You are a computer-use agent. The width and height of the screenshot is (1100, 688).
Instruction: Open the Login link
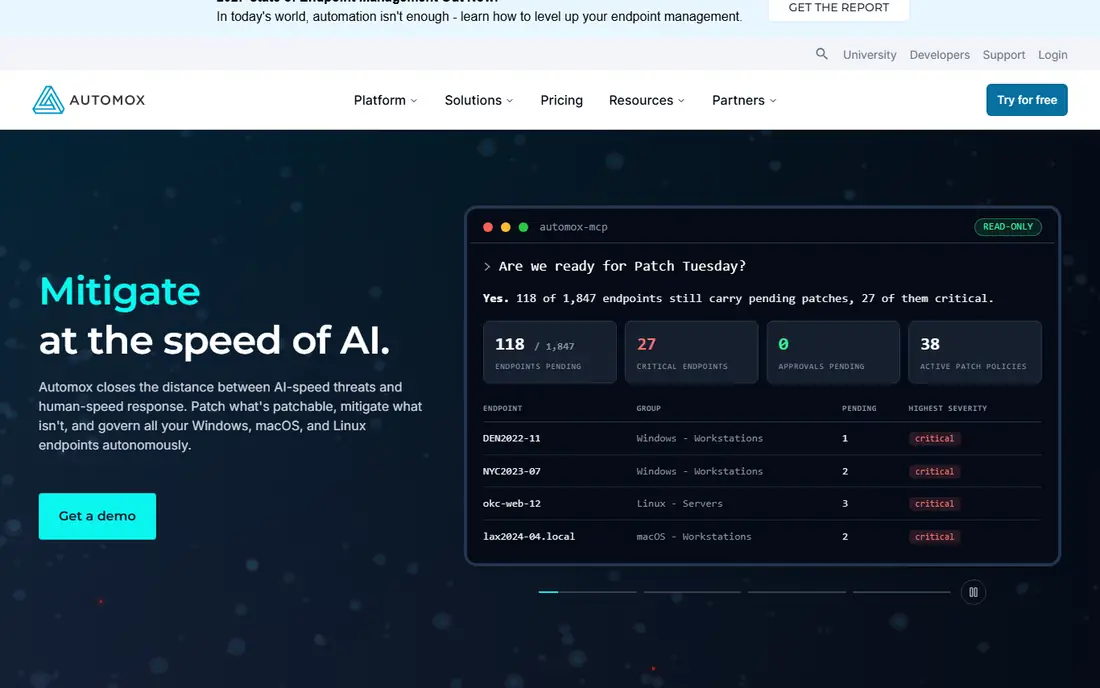click(1052, 55)
